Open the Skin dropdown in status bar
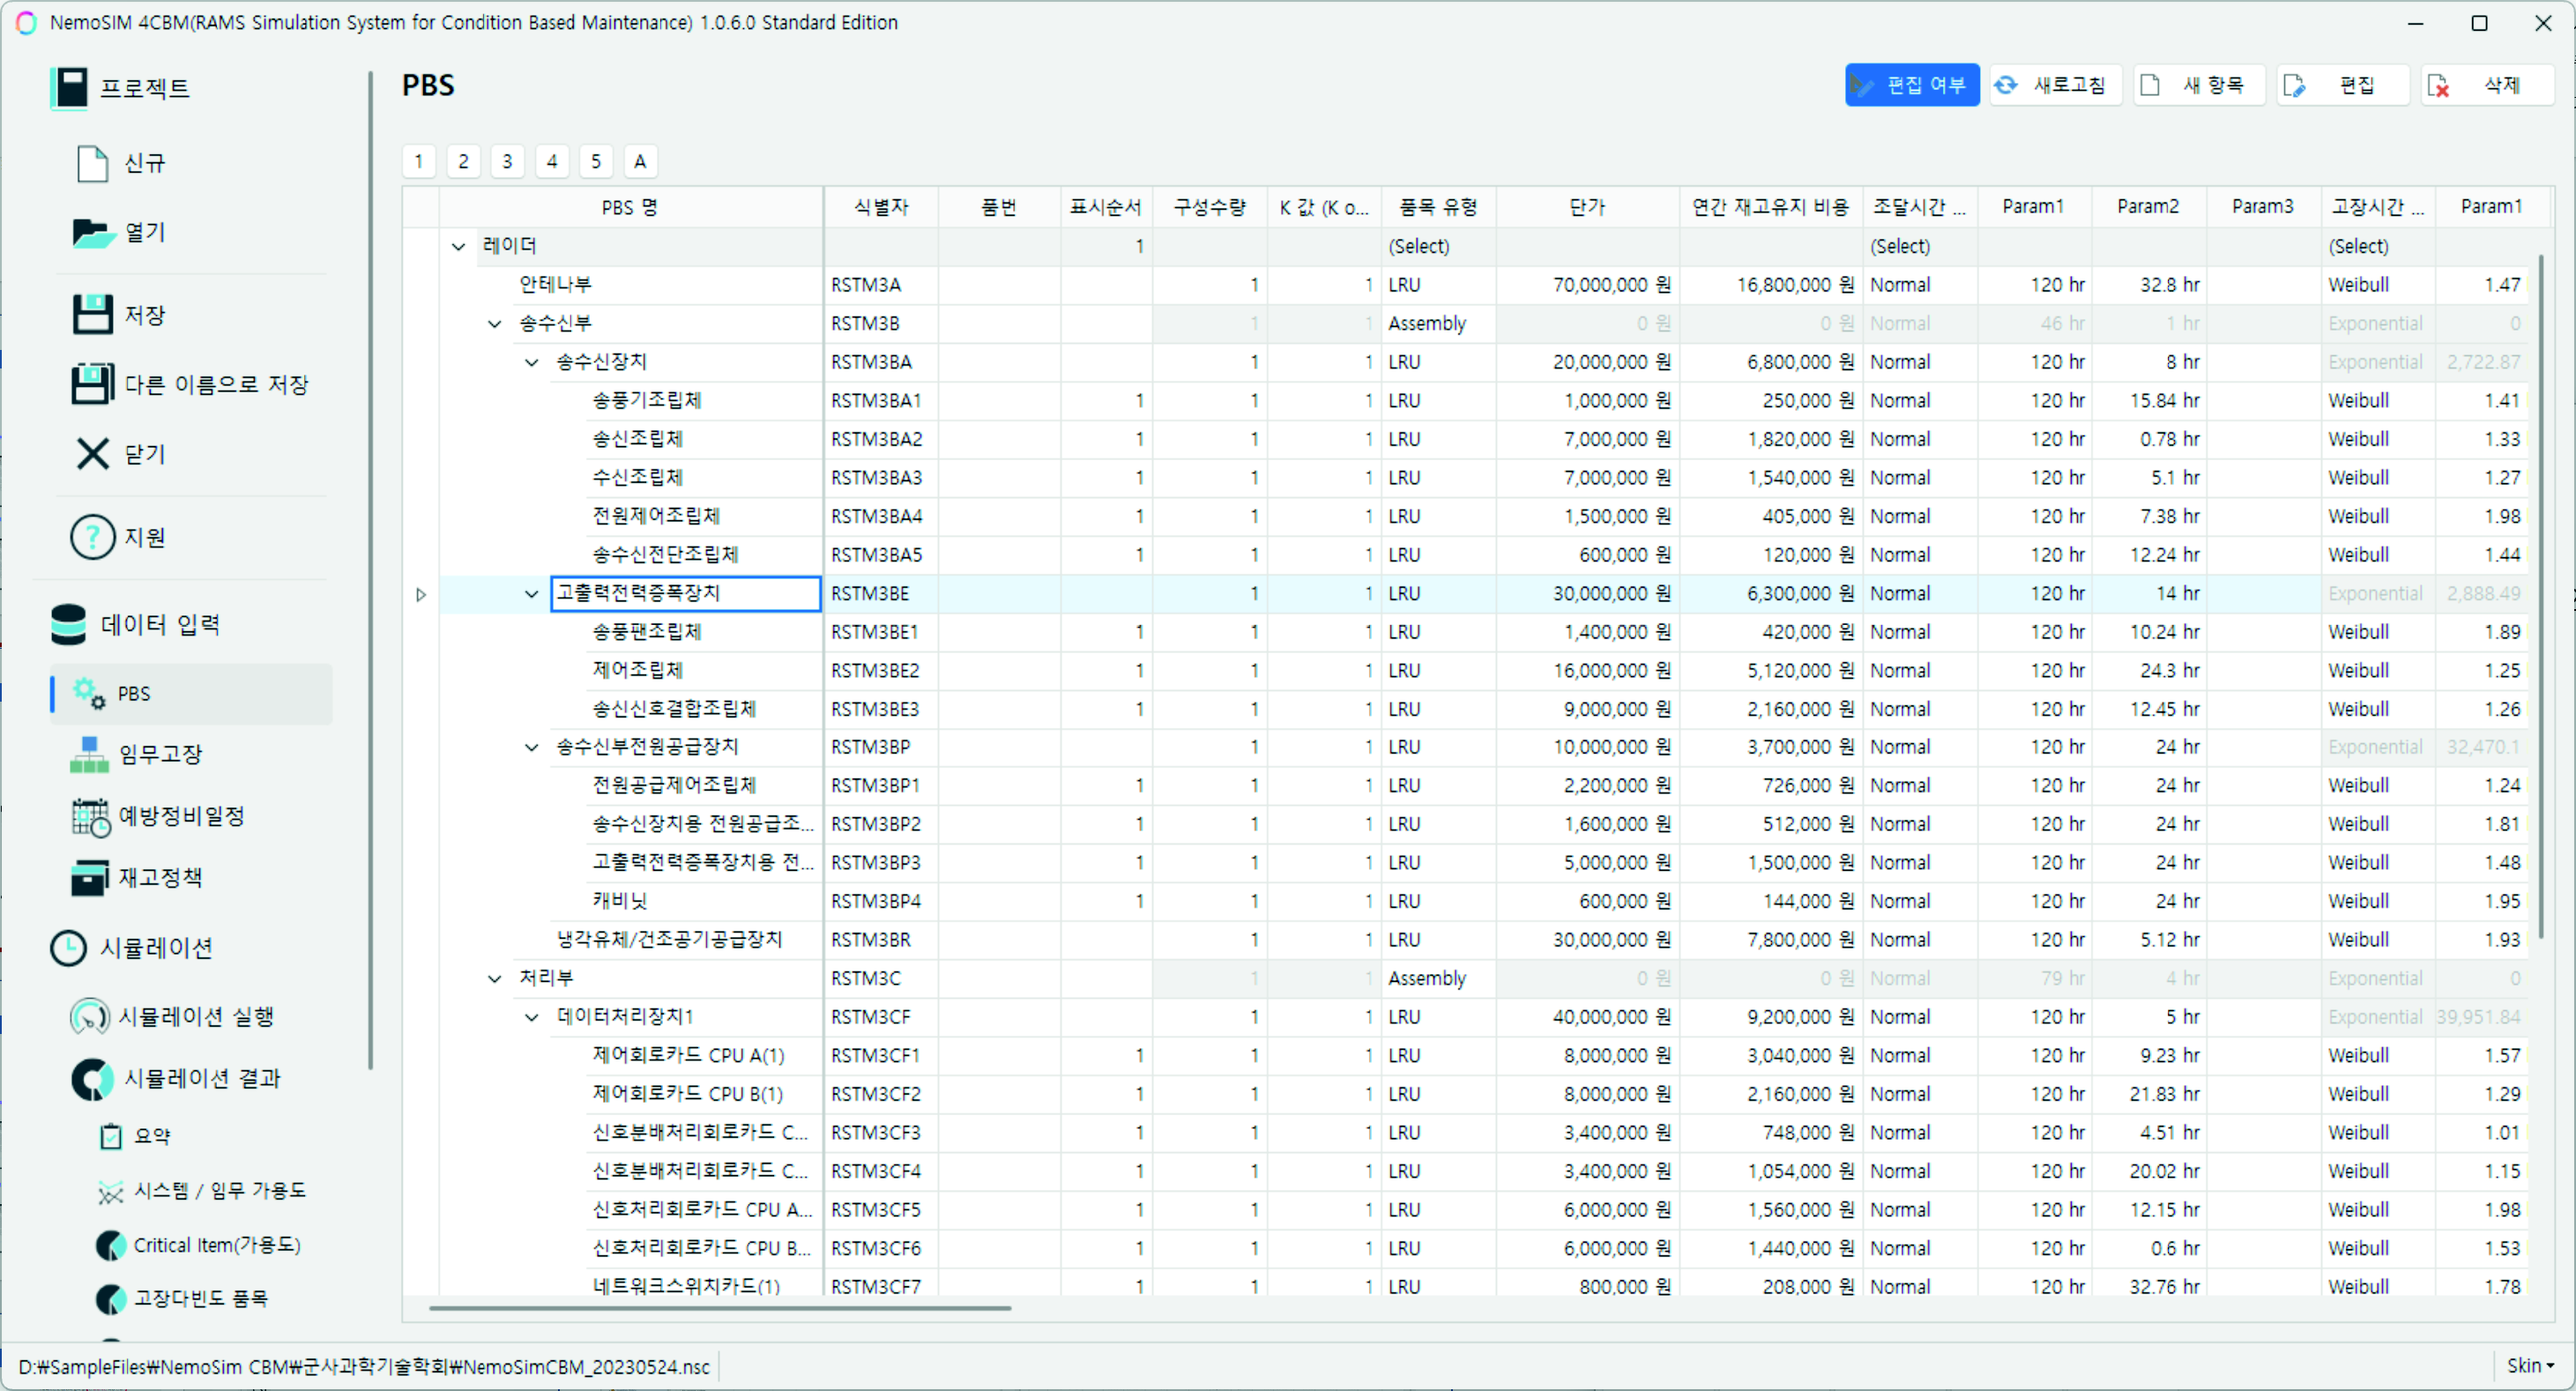 [x=2529, y=1365]
